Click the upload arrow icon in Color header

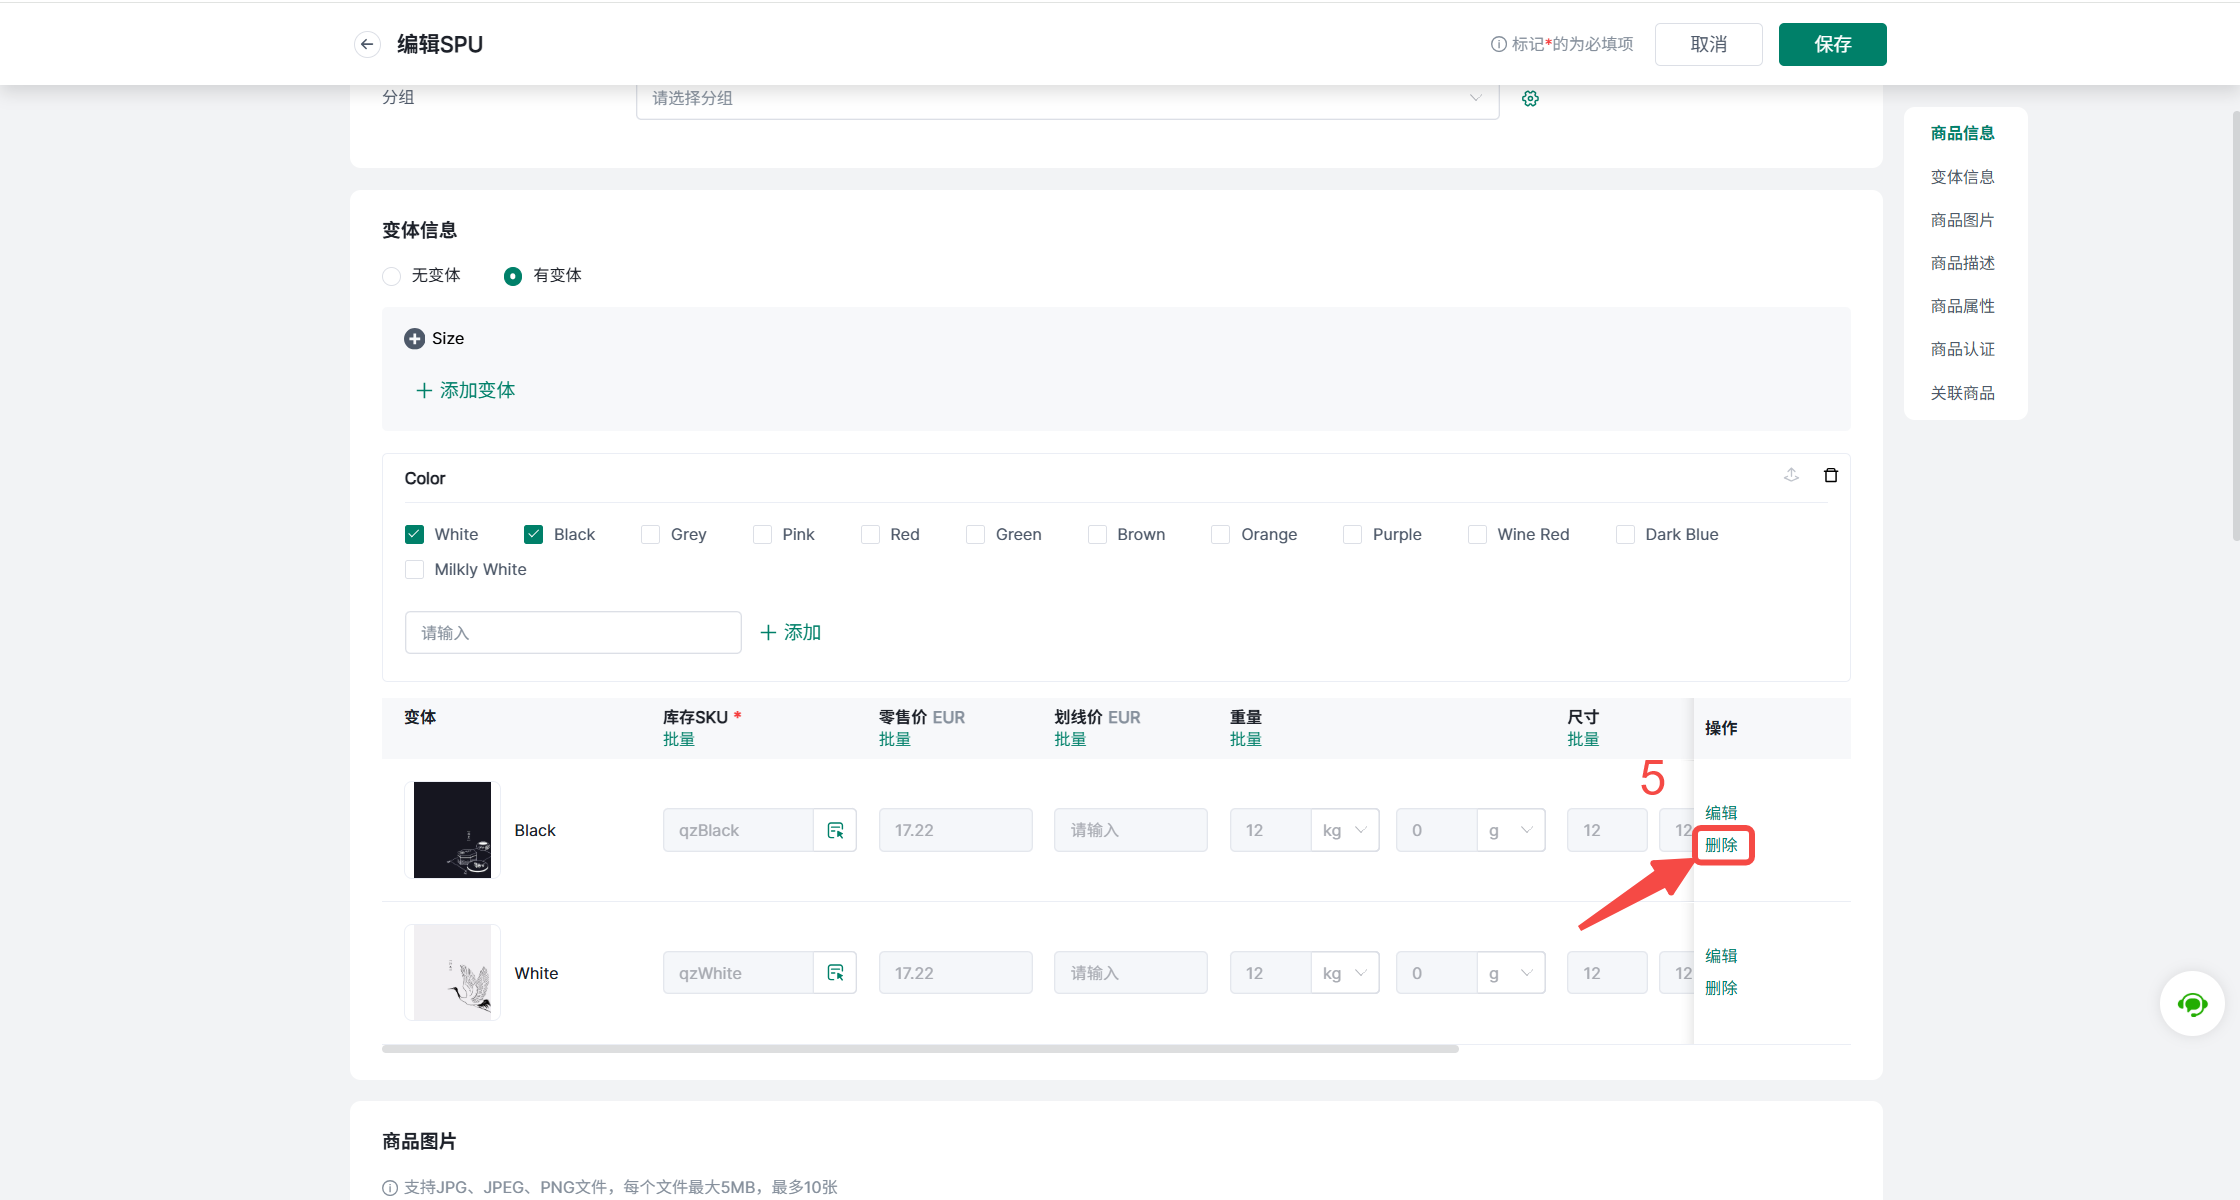tap(1791, 476)
